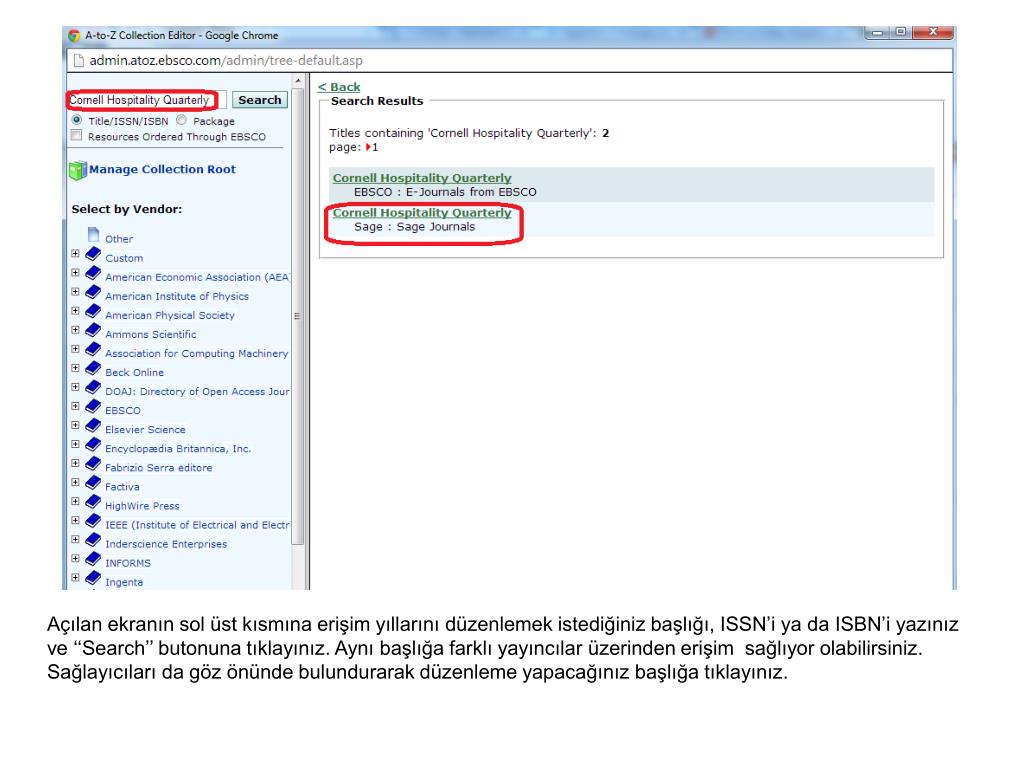Select the HighWire Press vendor
The image size is (1024, 768).
[142, 506]
